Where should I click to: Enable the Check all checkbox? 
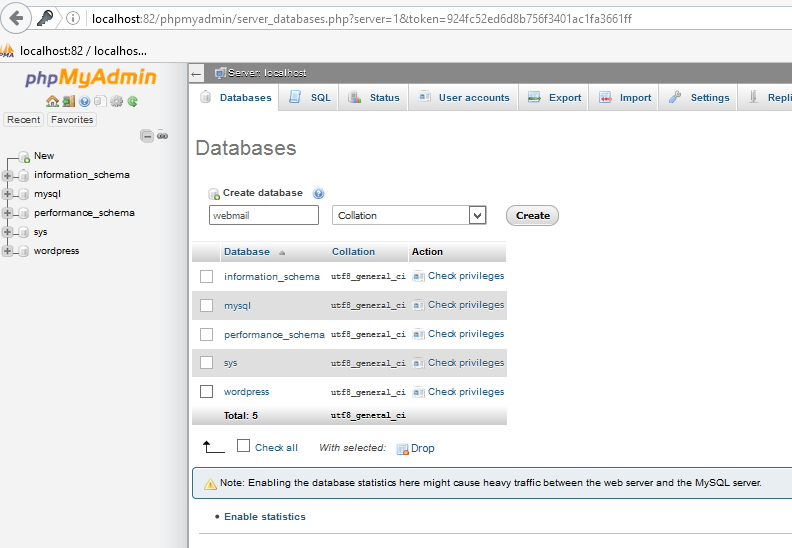coord(243,445)
